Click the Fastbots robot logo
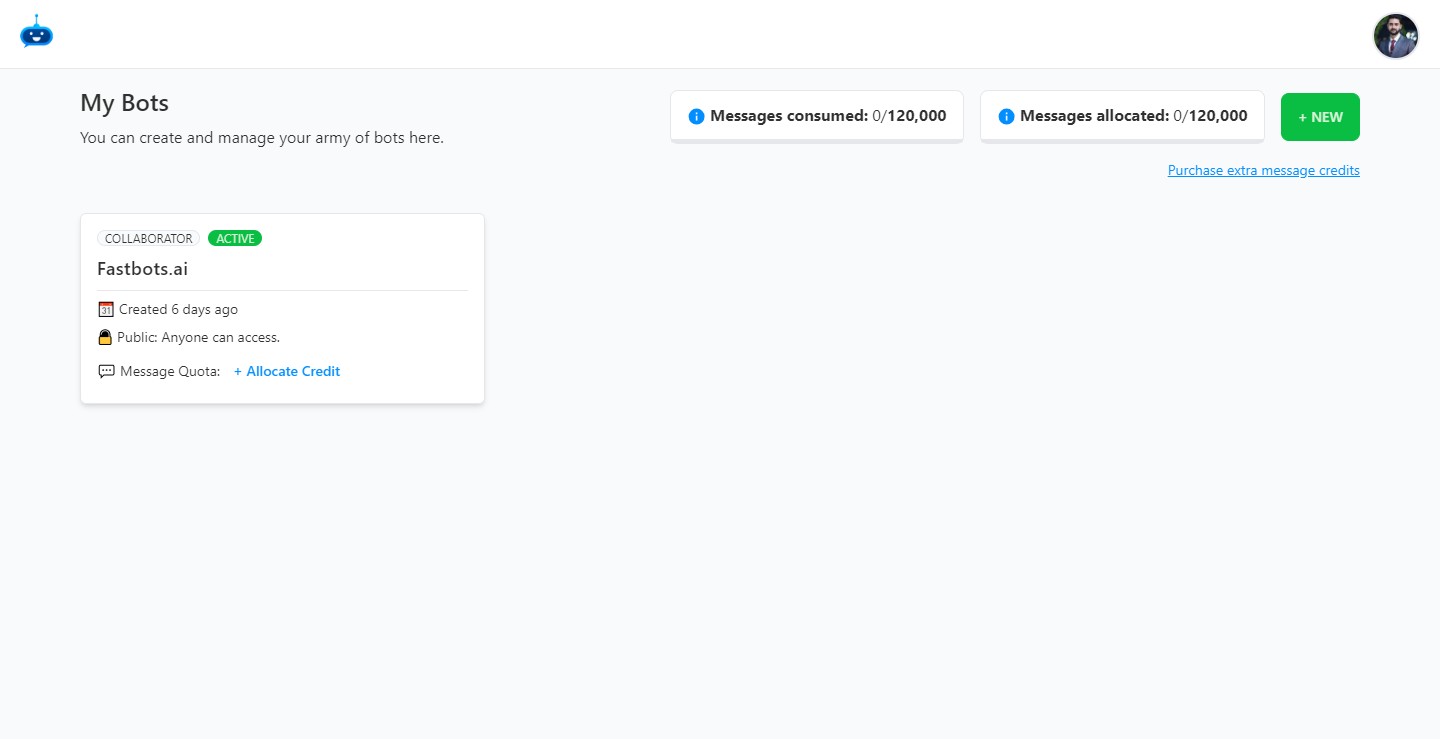Image resolution: width=1440 pixels, height=739 pixels. point(36,32)
